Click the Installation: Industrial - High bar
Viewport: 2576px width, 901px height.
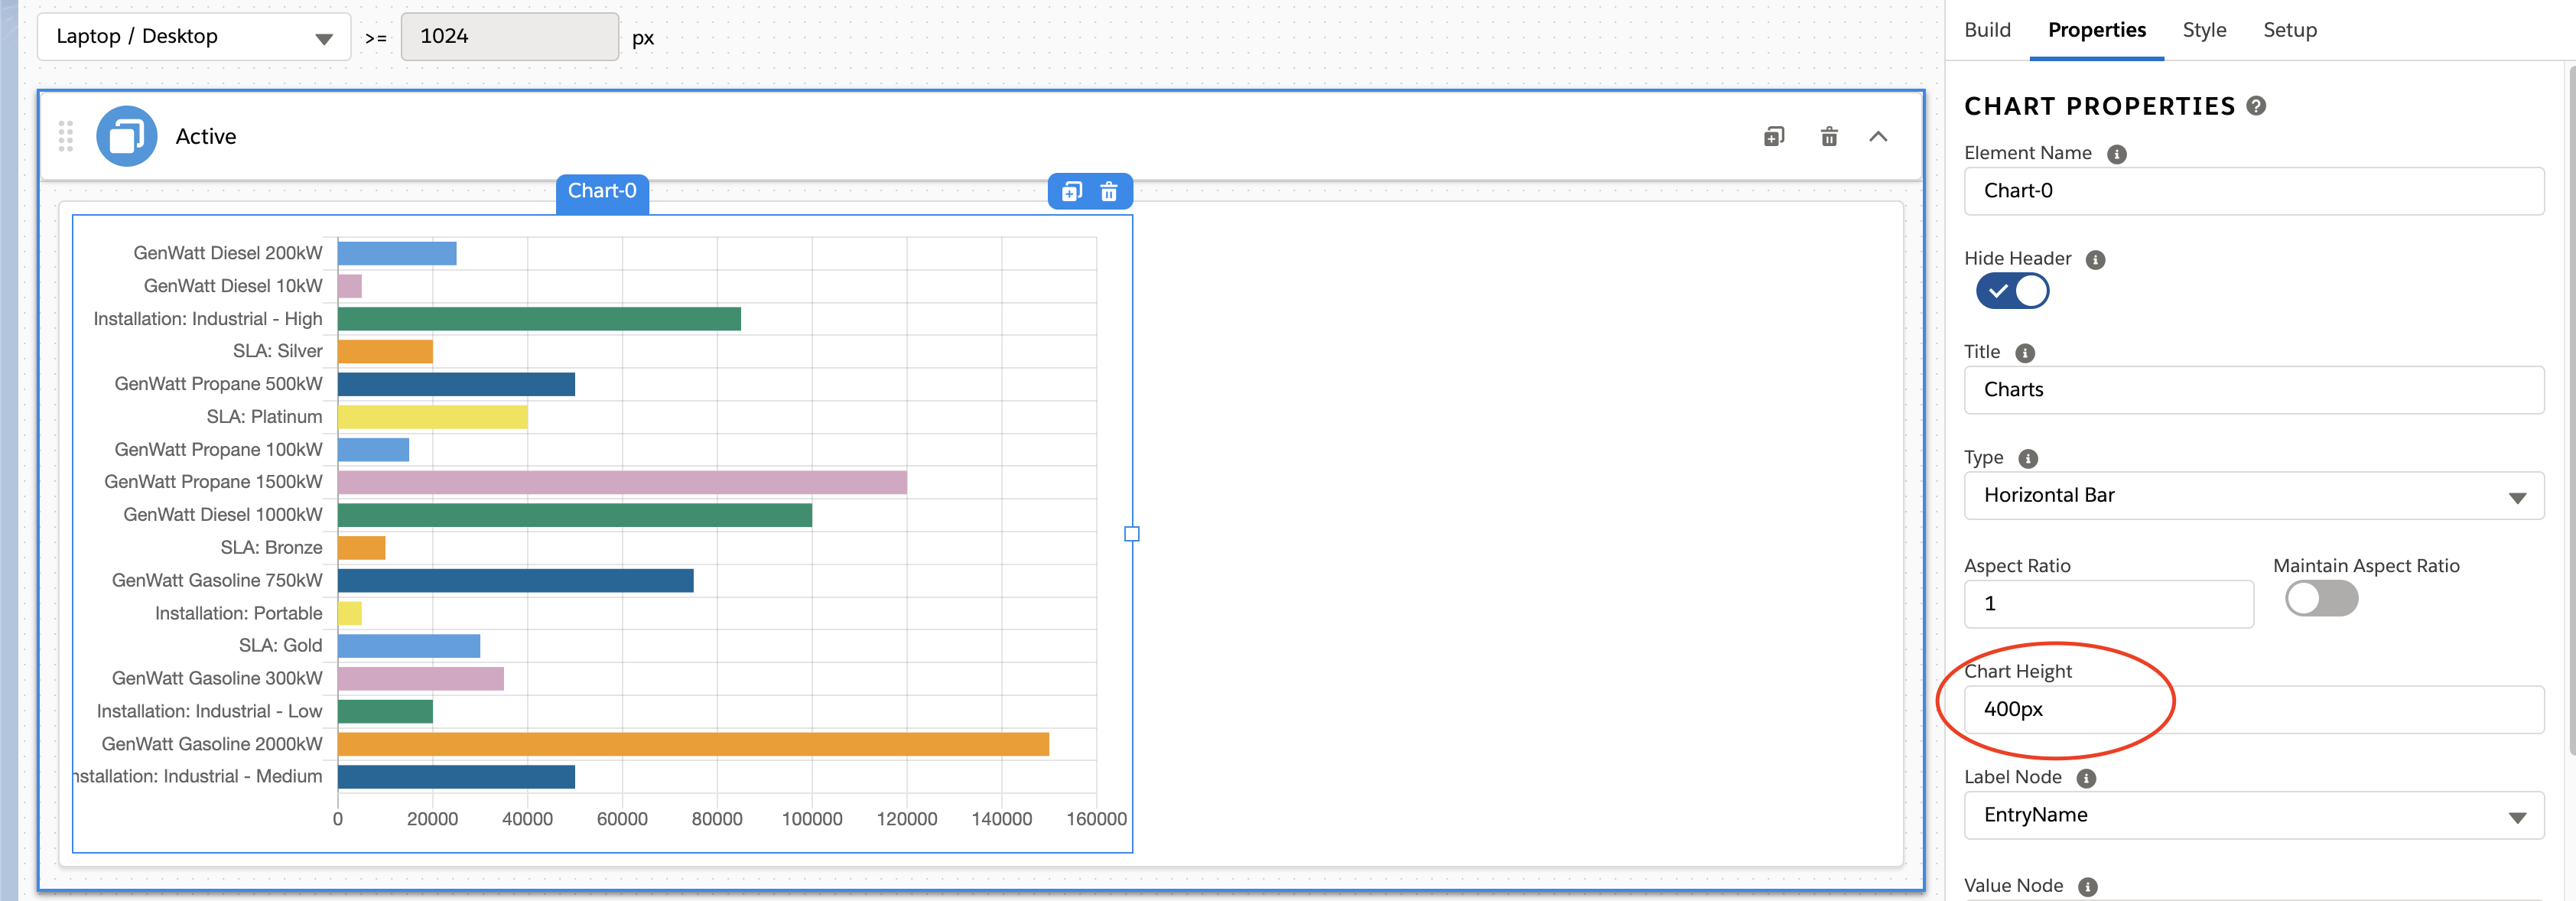click(539, 319)
